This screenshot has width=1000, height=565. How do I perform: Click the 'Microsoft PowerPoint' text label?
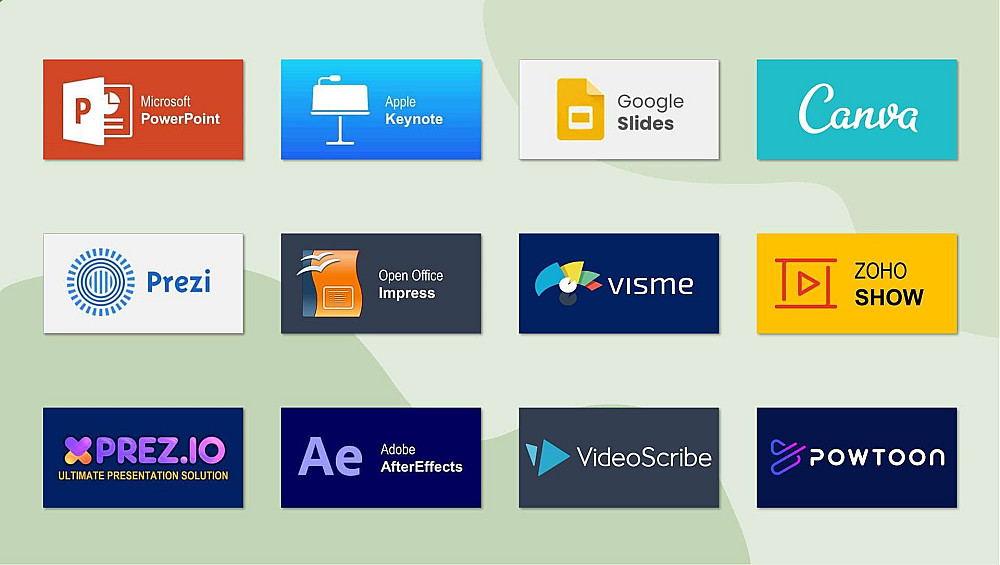pyautogui.click(x=180, y=110)
